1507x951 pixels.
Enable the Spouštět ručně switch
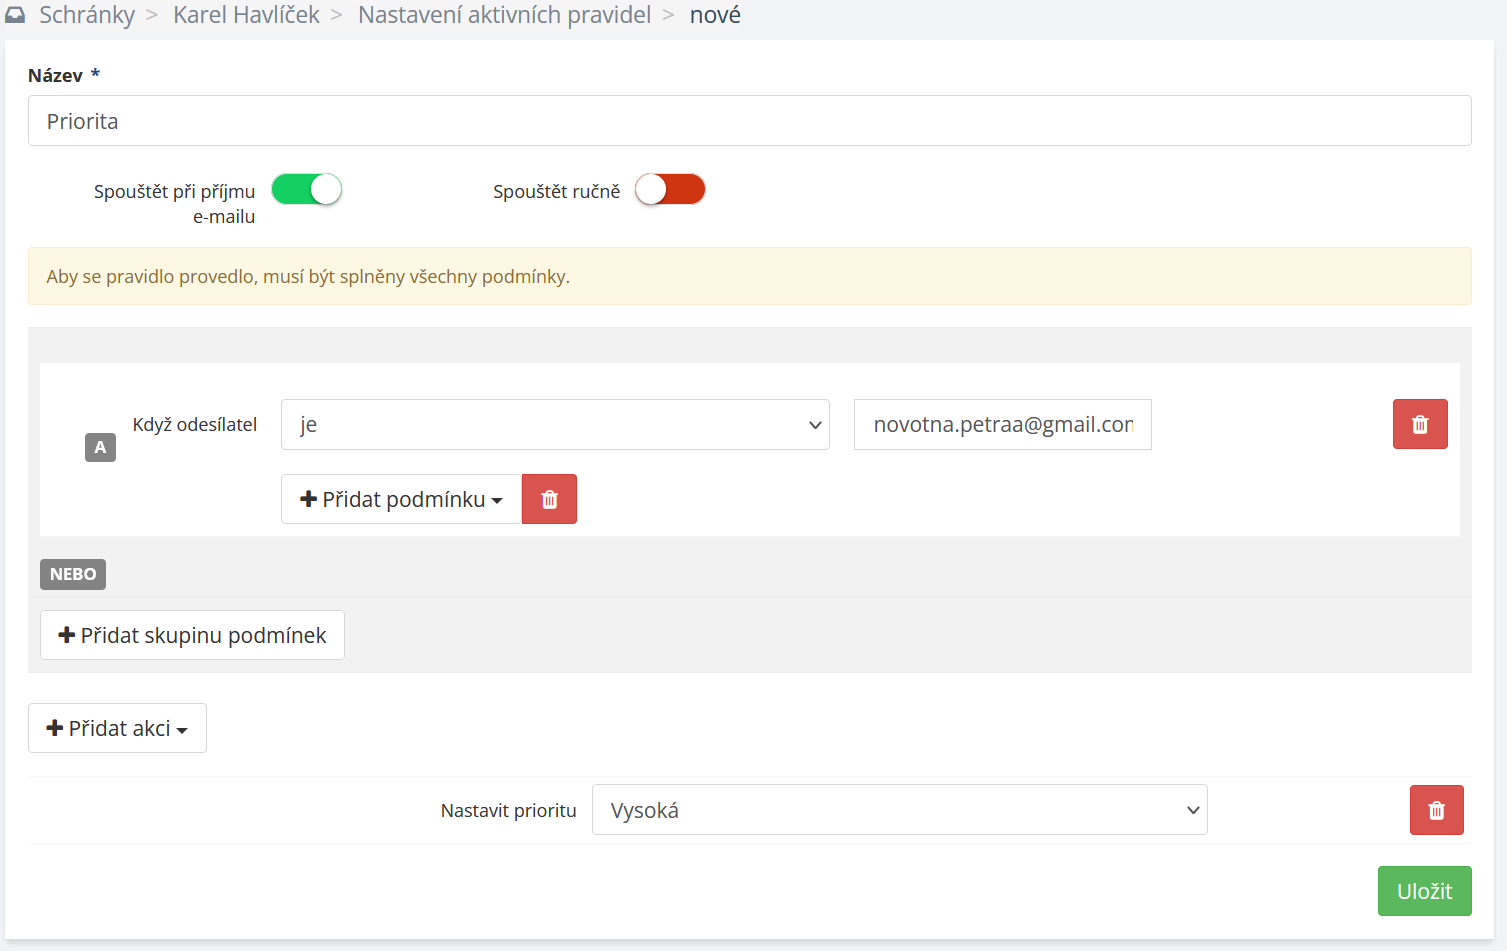pos(670,189)
